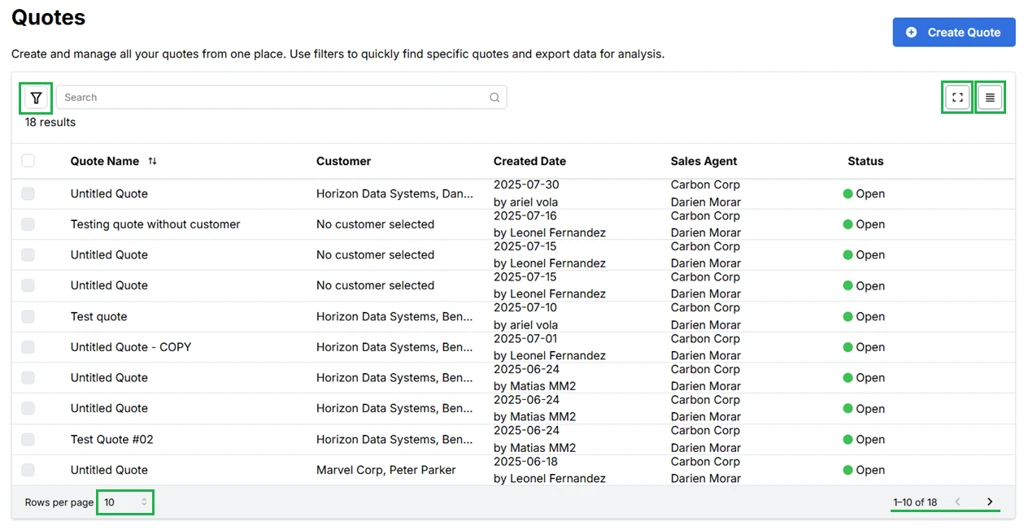Check the select-all header checkbox
Viewport: 1024px width, 530px height.
[x=28, y=161]
